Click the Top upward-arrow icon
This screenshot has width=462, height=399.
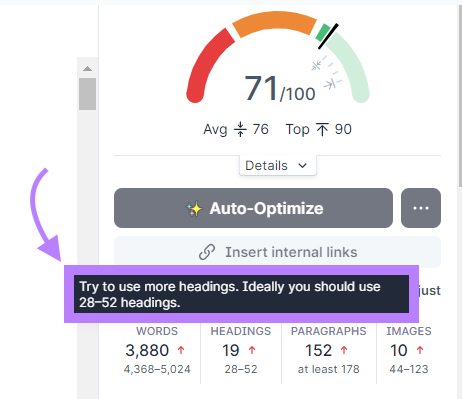322,129
